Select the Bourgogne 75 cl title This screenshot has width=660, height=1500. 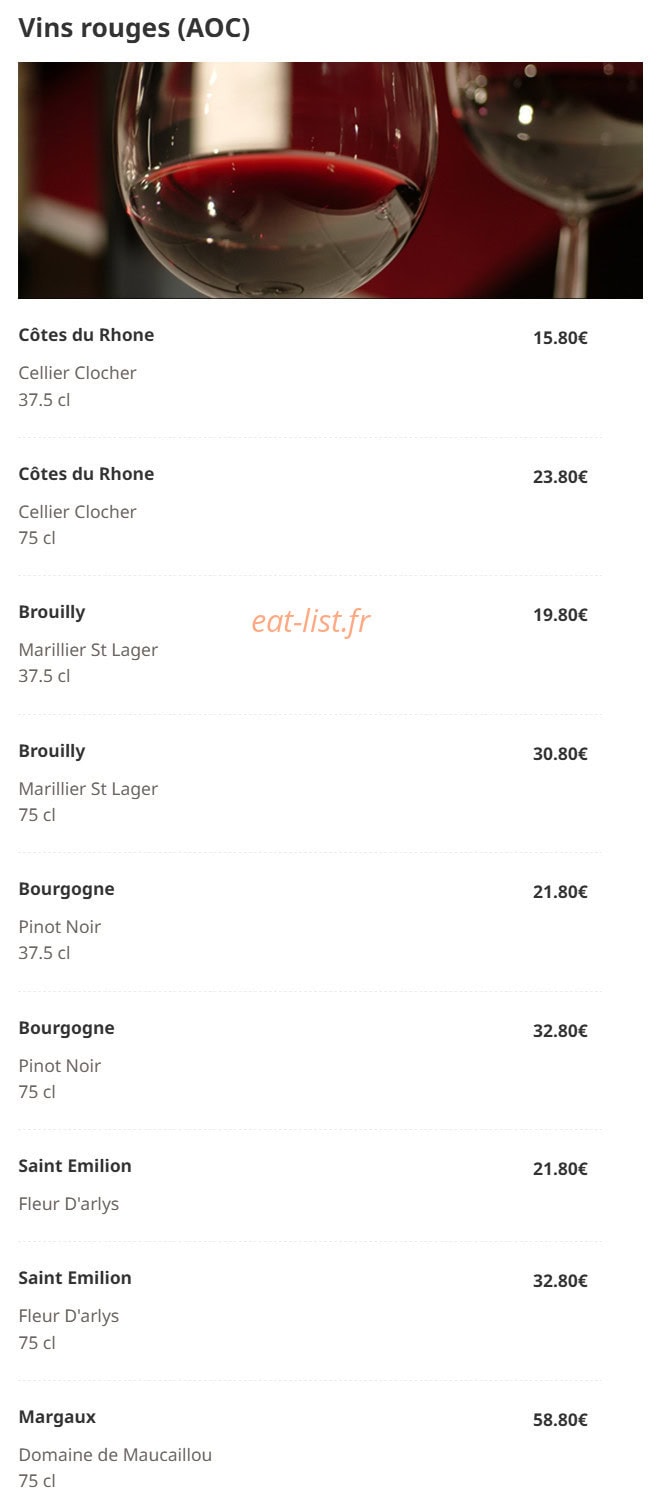click(x=66, y=1028)
